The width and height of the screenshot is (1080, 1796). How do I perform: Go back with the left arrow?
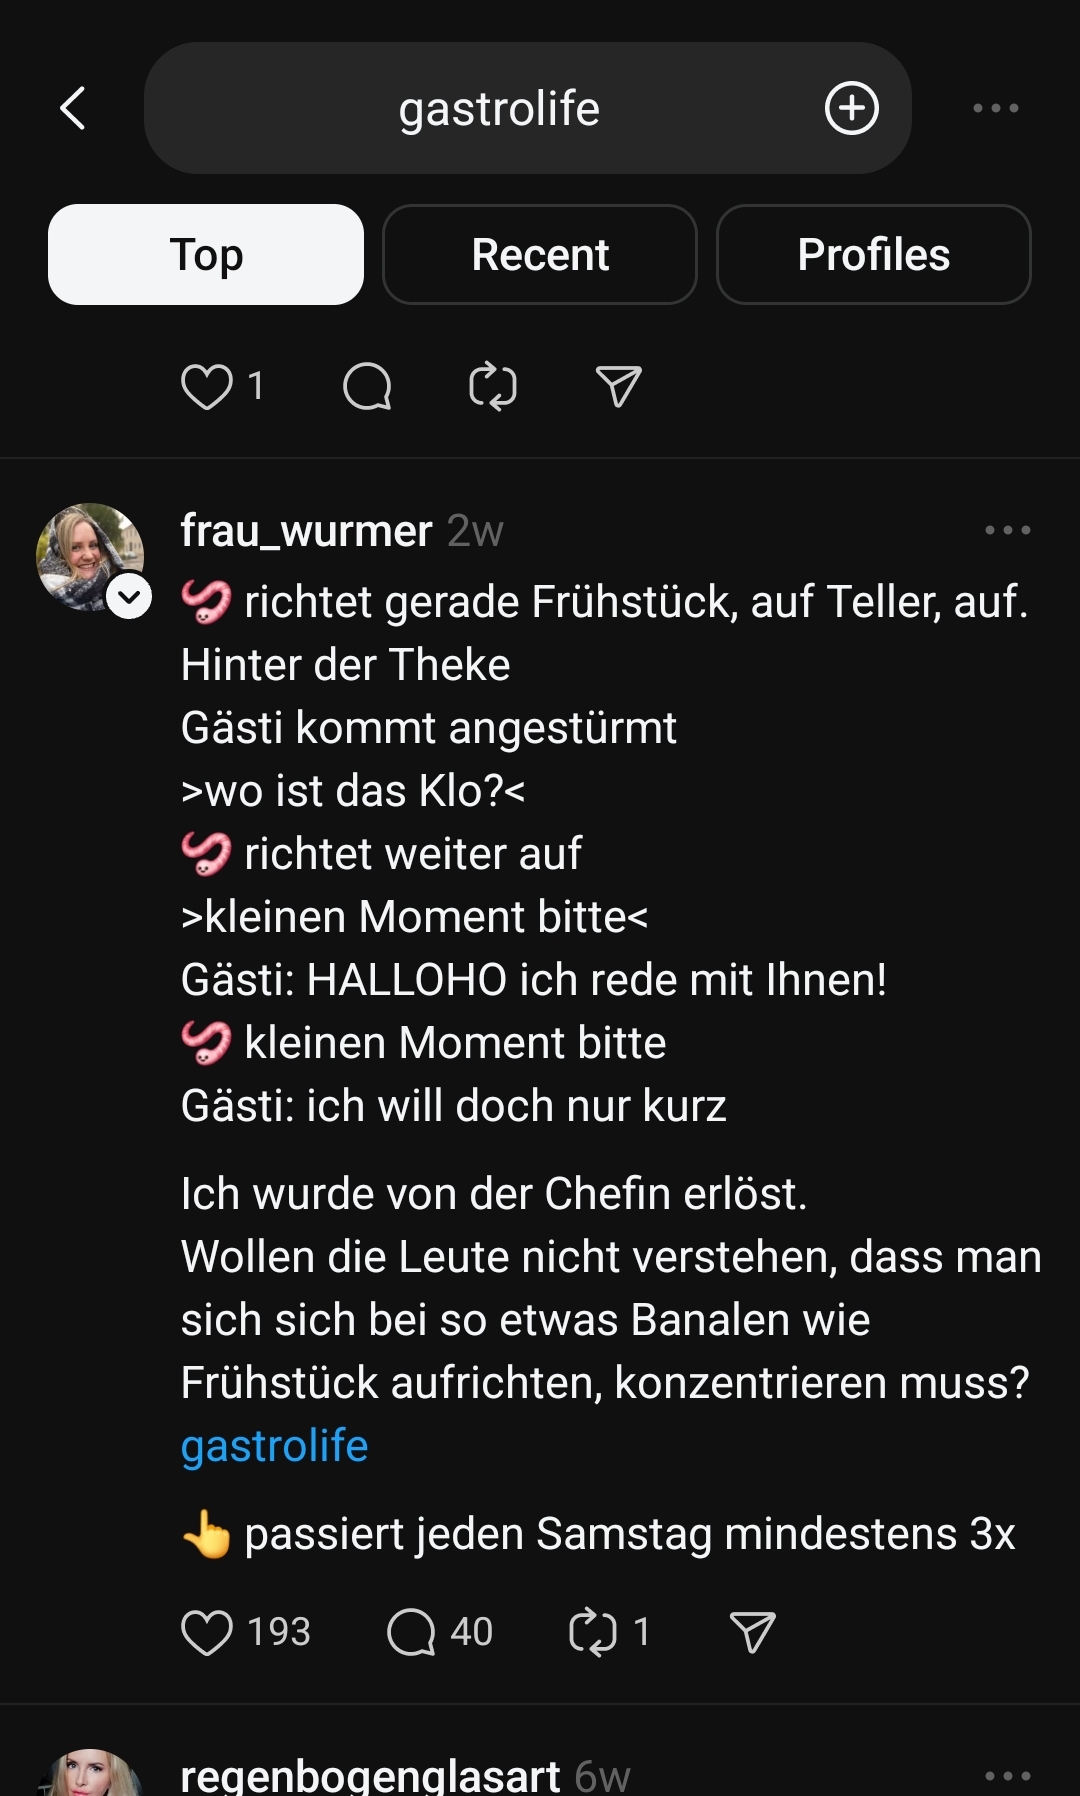(73, 108)
